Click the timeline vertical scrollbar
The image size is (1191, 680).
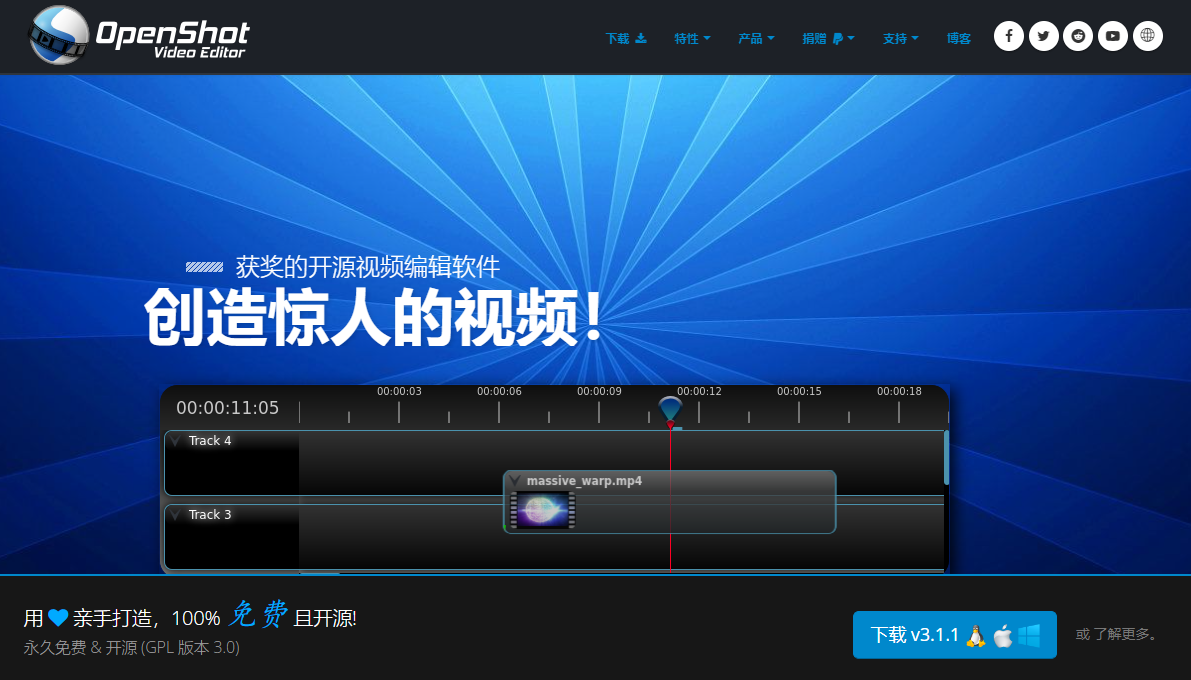point(946,457)
